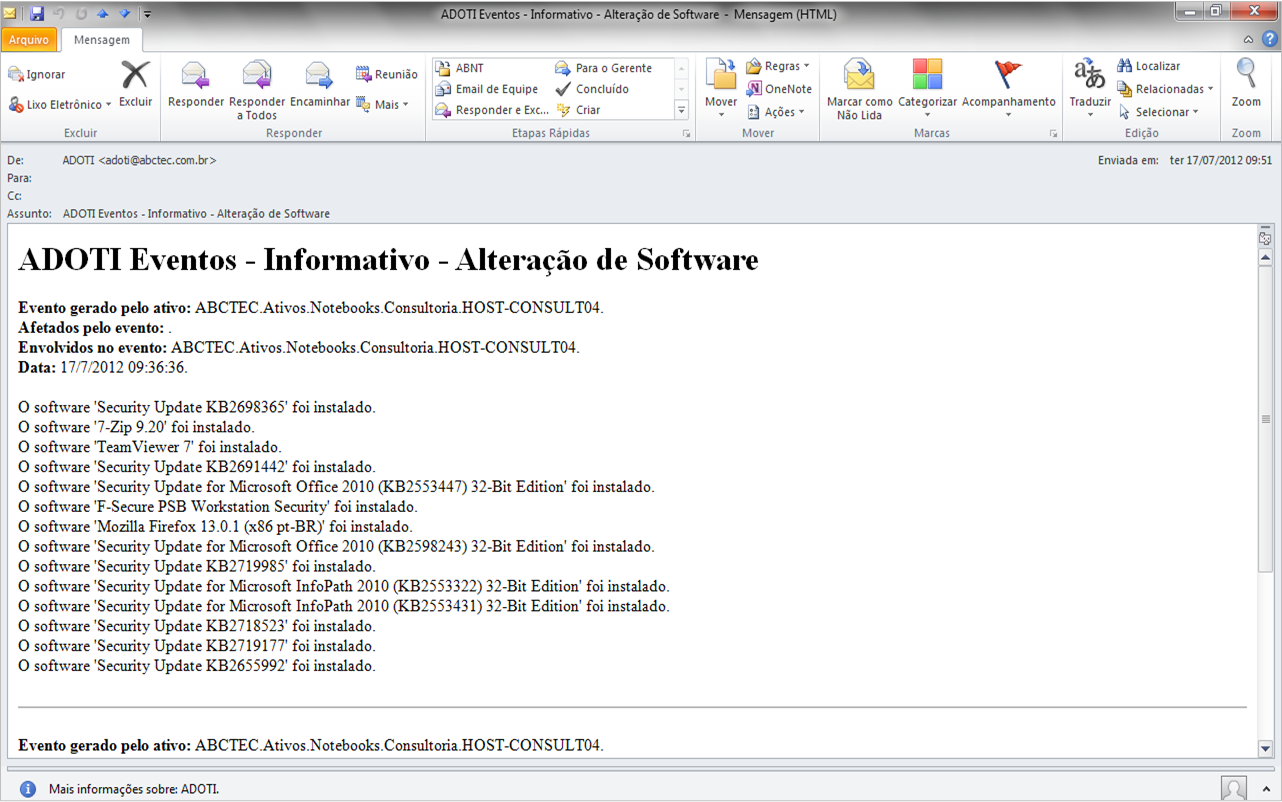This screenshot has height=802, width=1282.
Task: Click InfoPath 2010 KB2553322 line
Action: pyautogui.click(x=344, y=586)
